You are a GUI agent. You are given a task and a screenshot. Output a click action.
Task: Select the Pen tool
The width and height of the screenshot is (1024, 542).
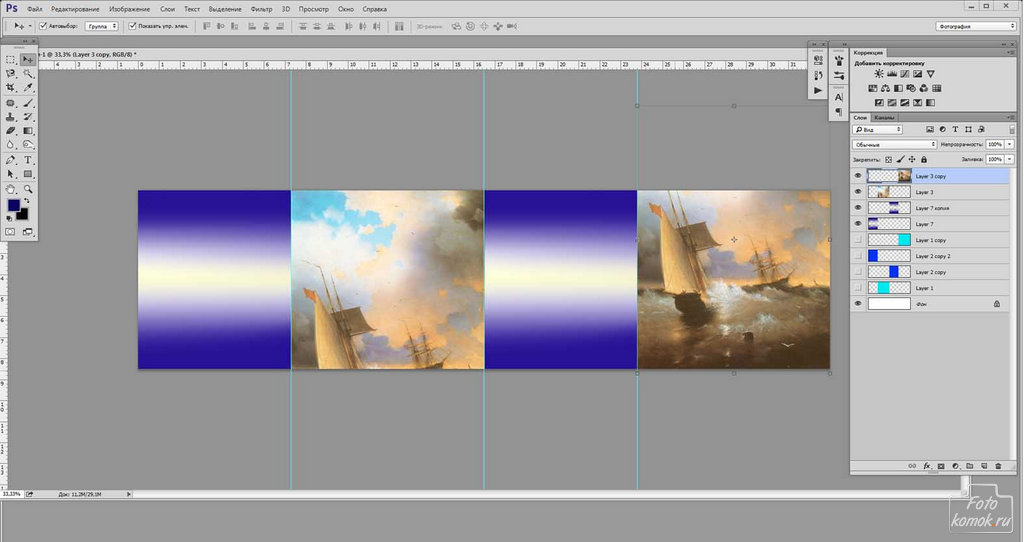pos(10,160)
